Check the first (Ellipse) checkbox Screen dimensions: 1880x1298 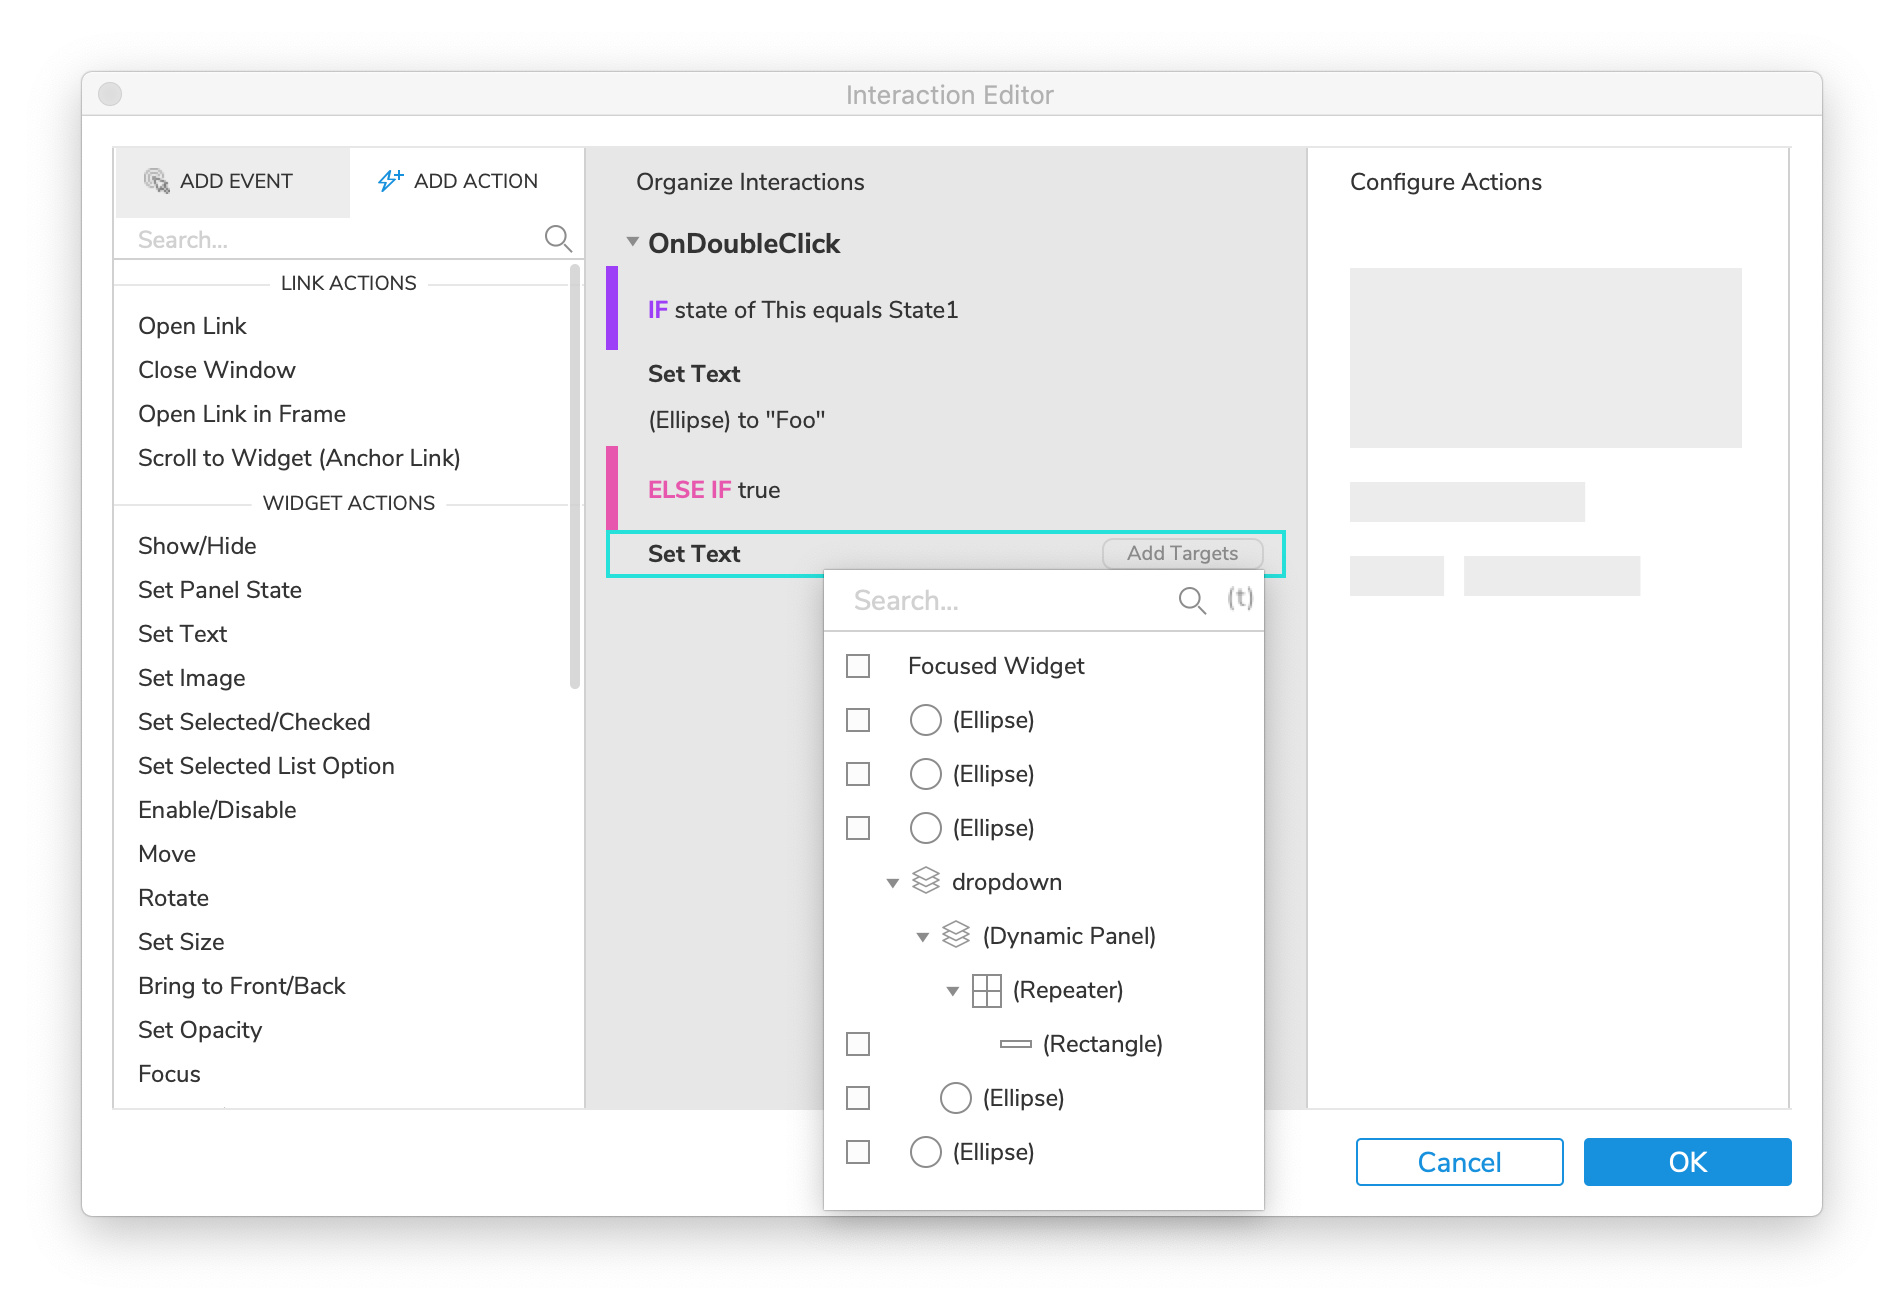[x=857, y=719]
